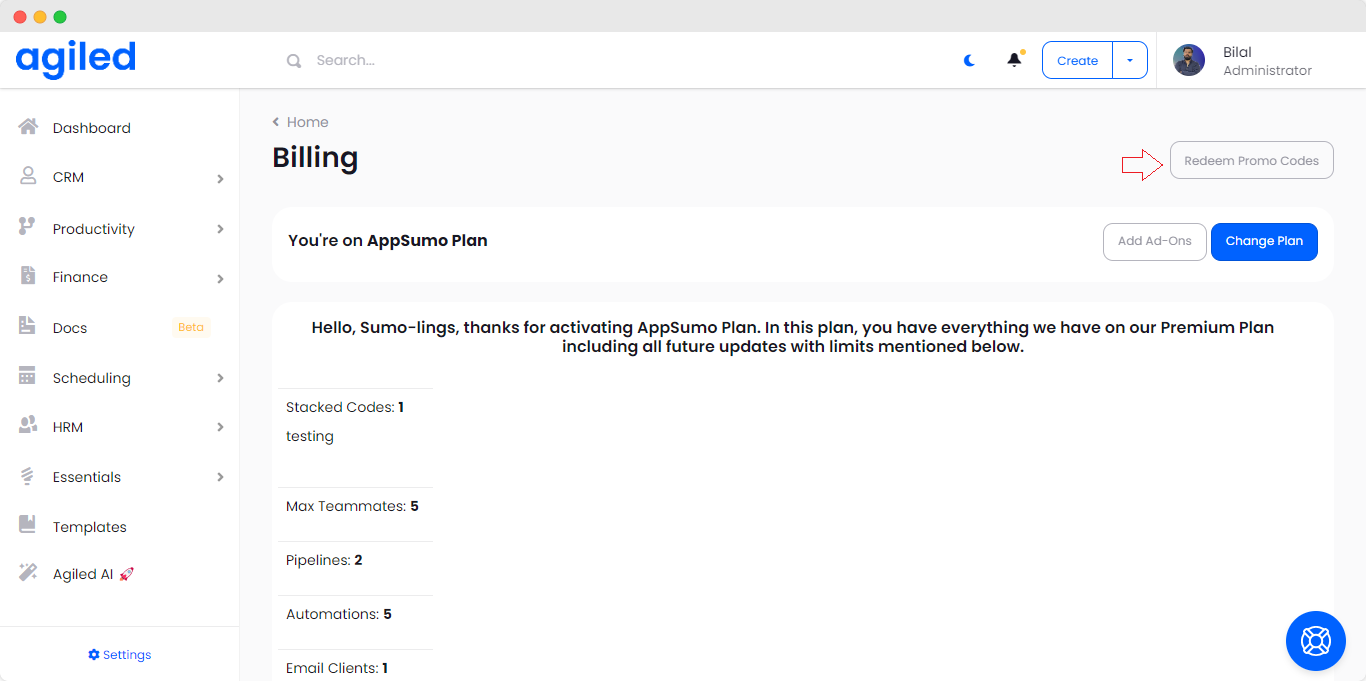Click the life-ring support chat icon
The width and height of the screenshot is (1366, 681).
1315,640
